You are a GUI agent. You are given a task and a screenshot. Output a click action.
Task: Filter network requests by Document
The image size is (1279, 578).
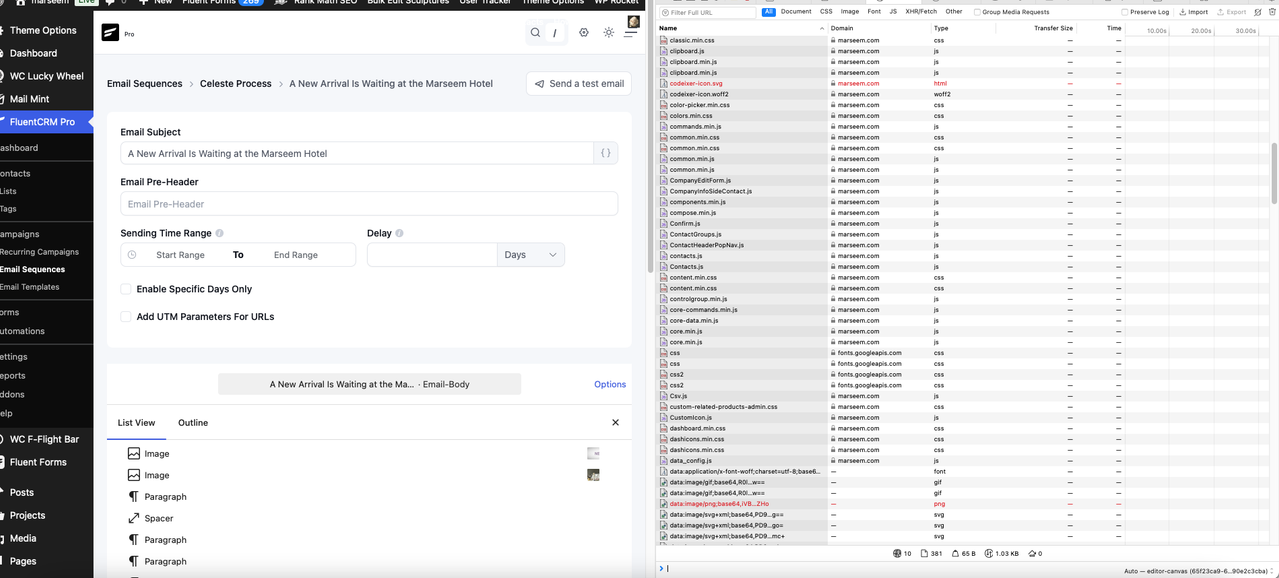[796, 12]
